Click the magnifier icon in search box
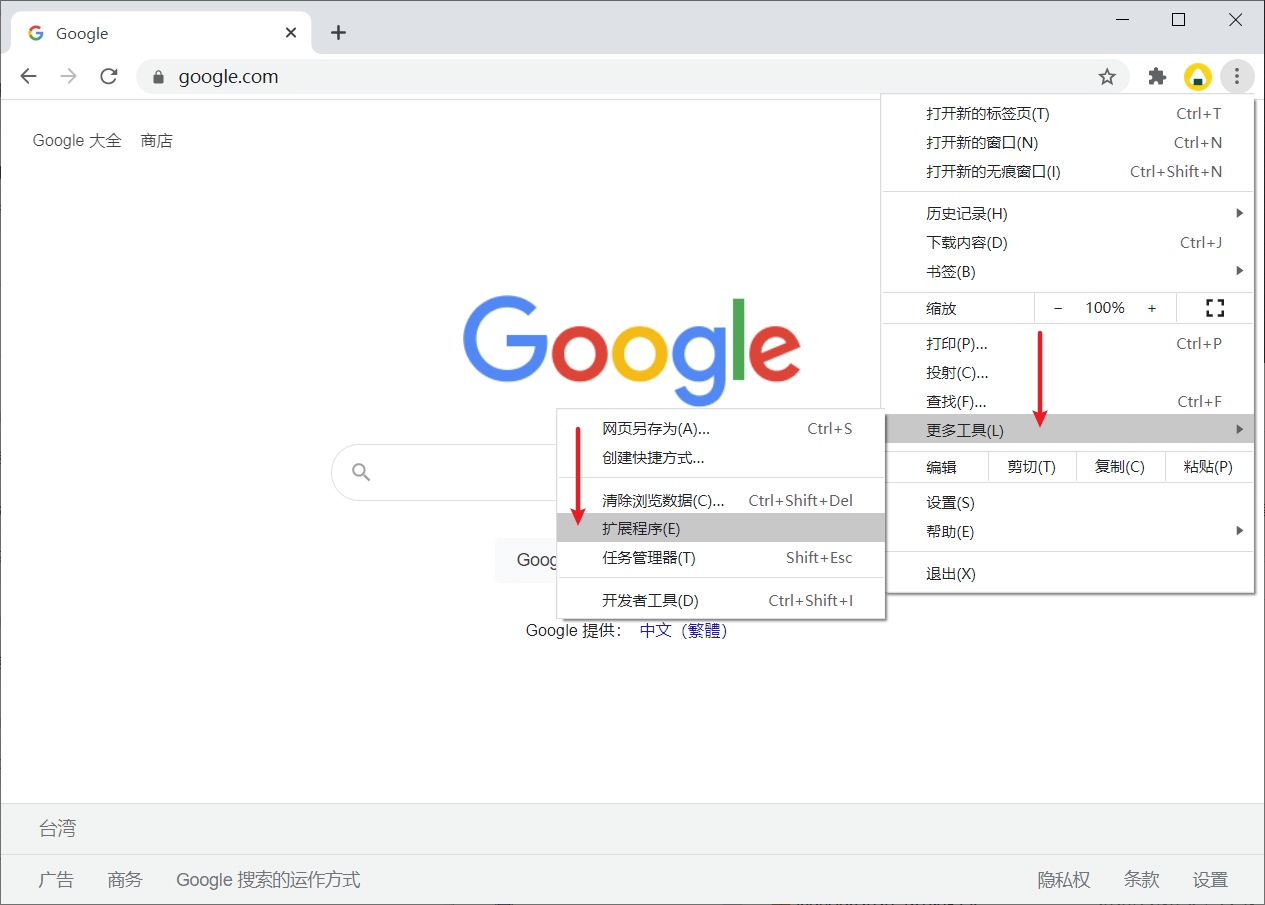The image size is (1265, 905). click(x=362, y=473)
